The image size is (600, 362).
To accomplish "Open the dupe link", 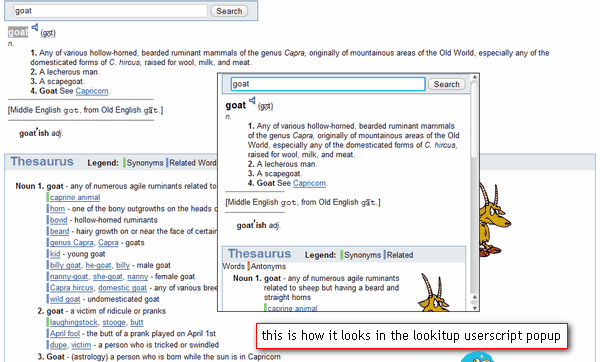I will [58, 345].
